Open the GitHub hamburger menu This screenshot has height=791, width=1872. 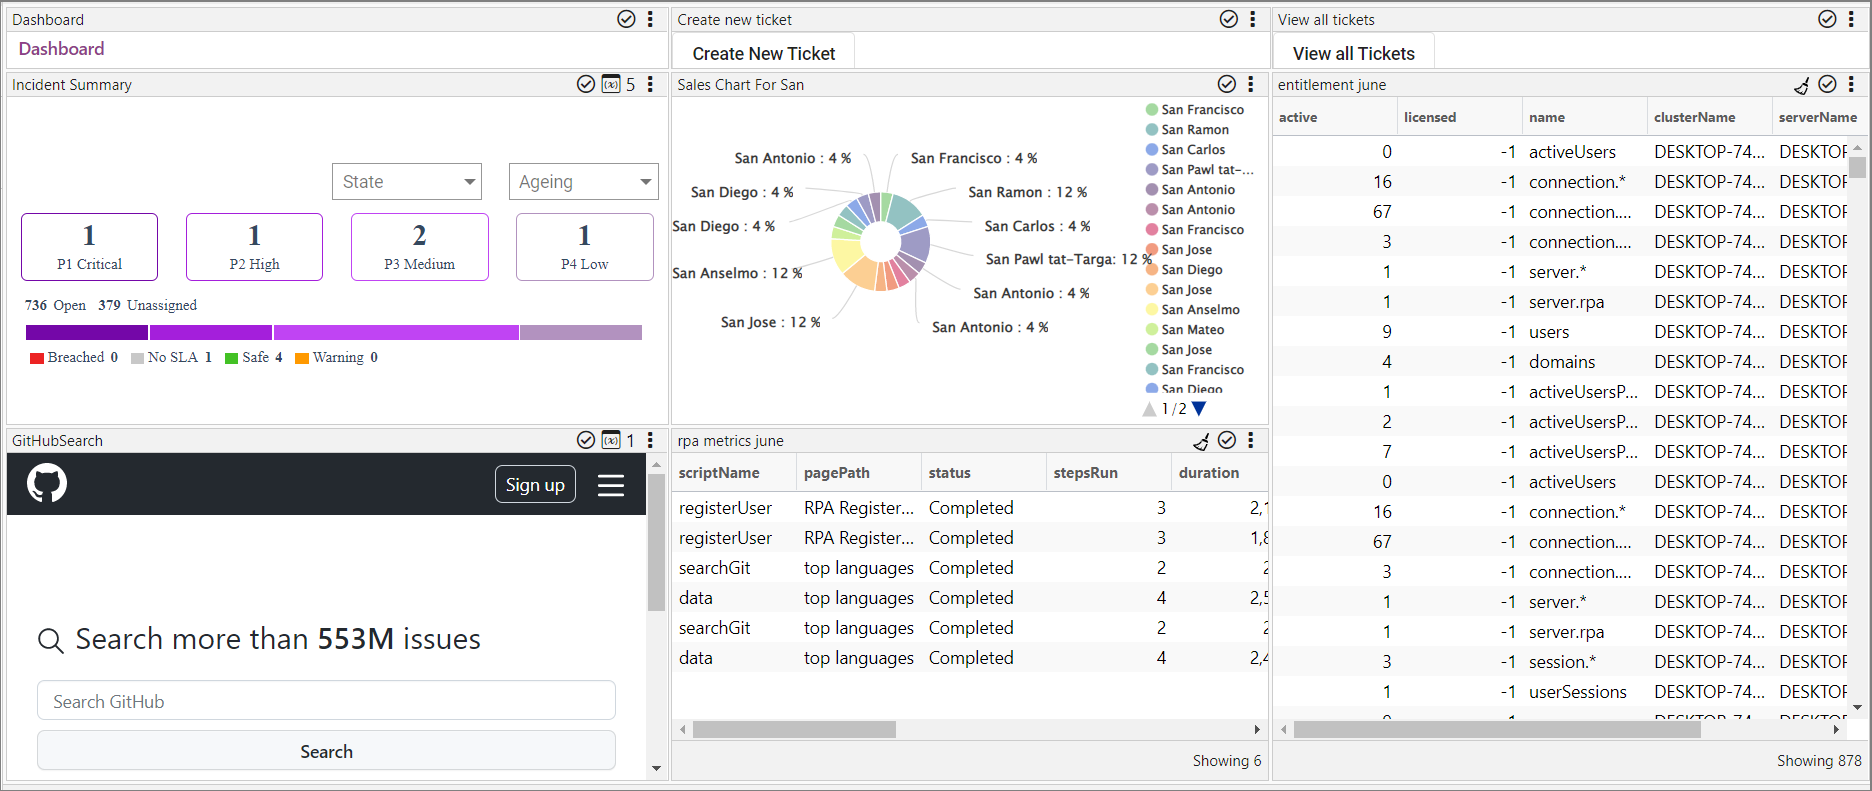(611, 485)
